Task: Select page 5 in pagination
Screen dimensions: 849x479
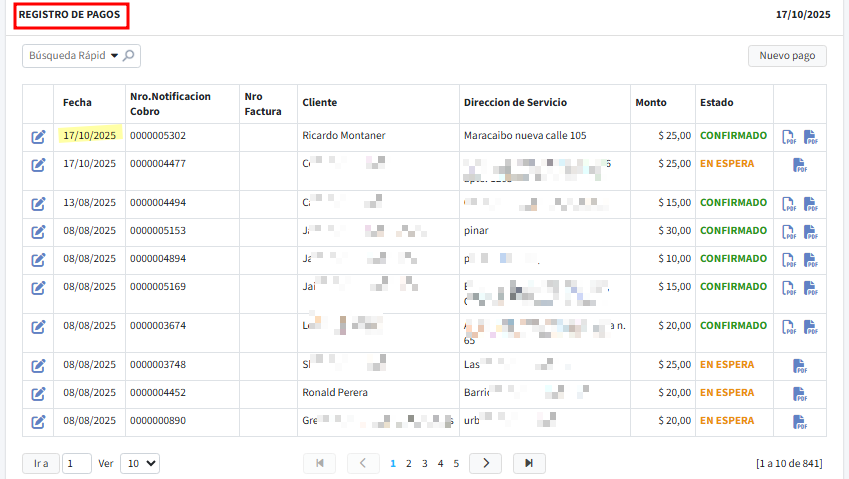Action: pyautogui.click(x=456, y=464)
